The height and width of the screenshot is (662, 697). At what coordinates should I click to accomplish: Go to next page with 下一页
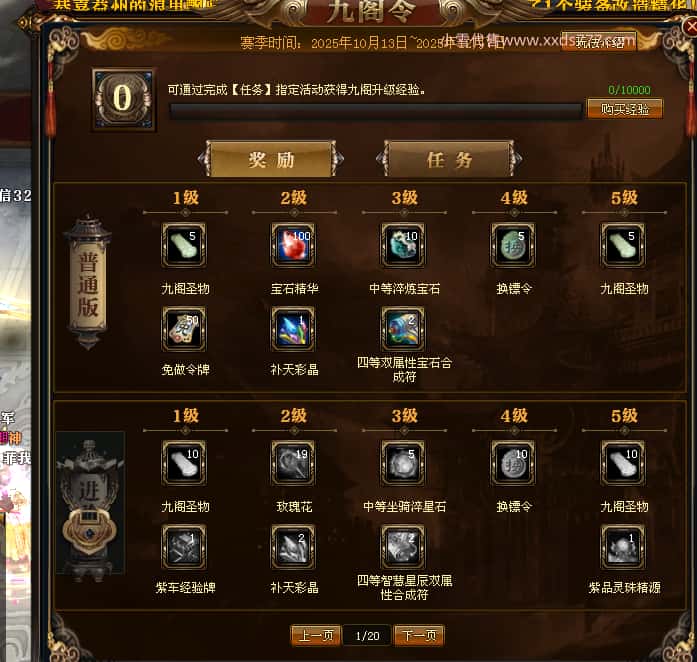pyautogui.click(x=419, y=635)
